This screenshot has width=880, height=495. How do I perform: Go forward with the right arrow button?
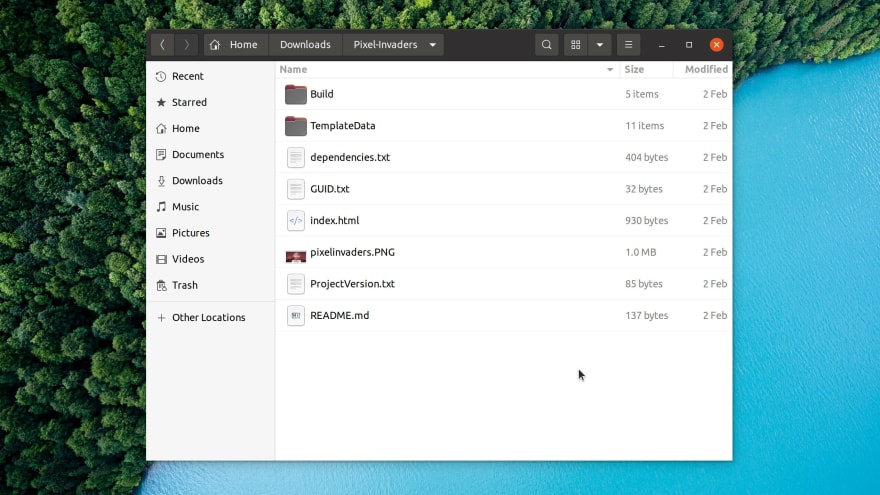pyautogui.click(x=186, y=45)
